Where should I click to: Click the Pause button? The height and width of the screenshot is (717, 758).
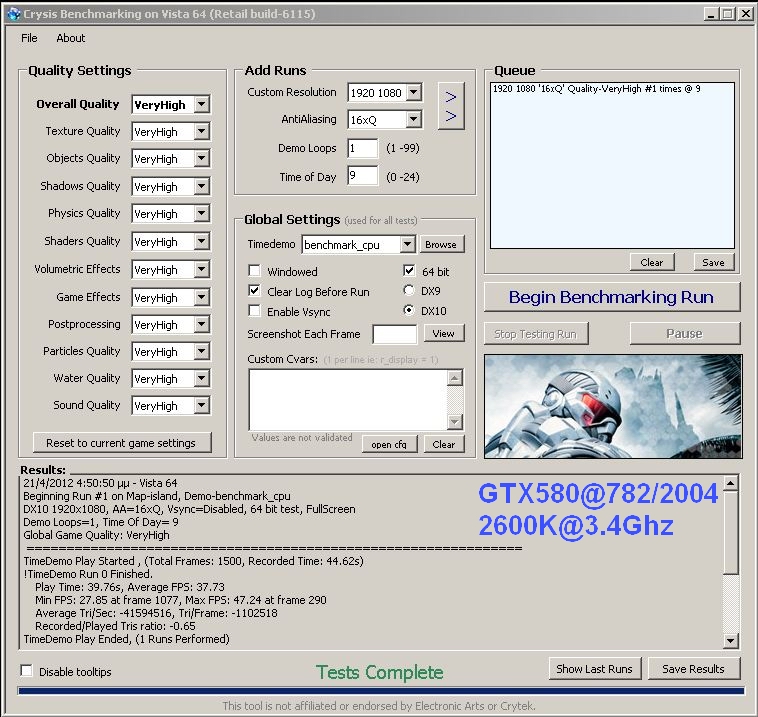pos(685,334)
